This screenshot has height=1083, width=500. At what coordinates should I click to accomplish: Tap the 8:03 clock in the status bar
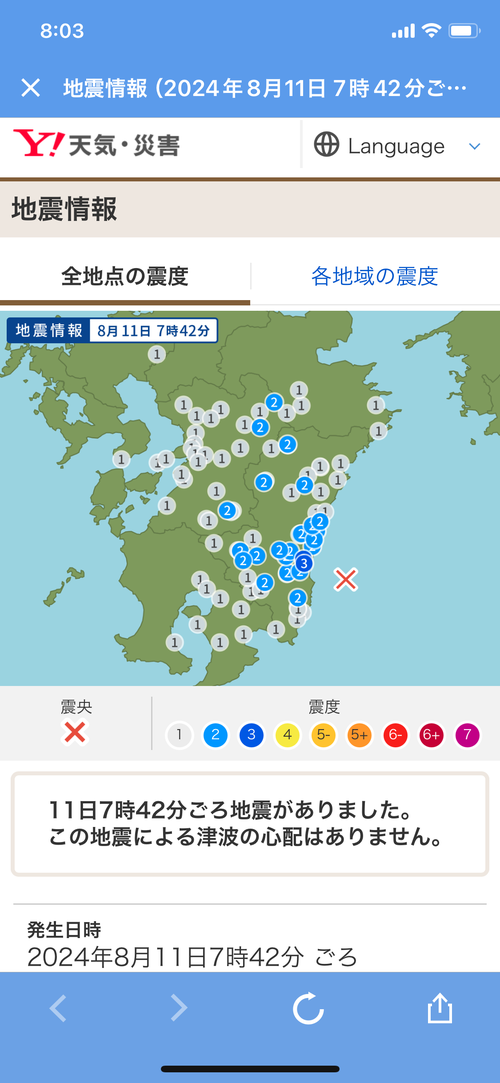(62, 31)
